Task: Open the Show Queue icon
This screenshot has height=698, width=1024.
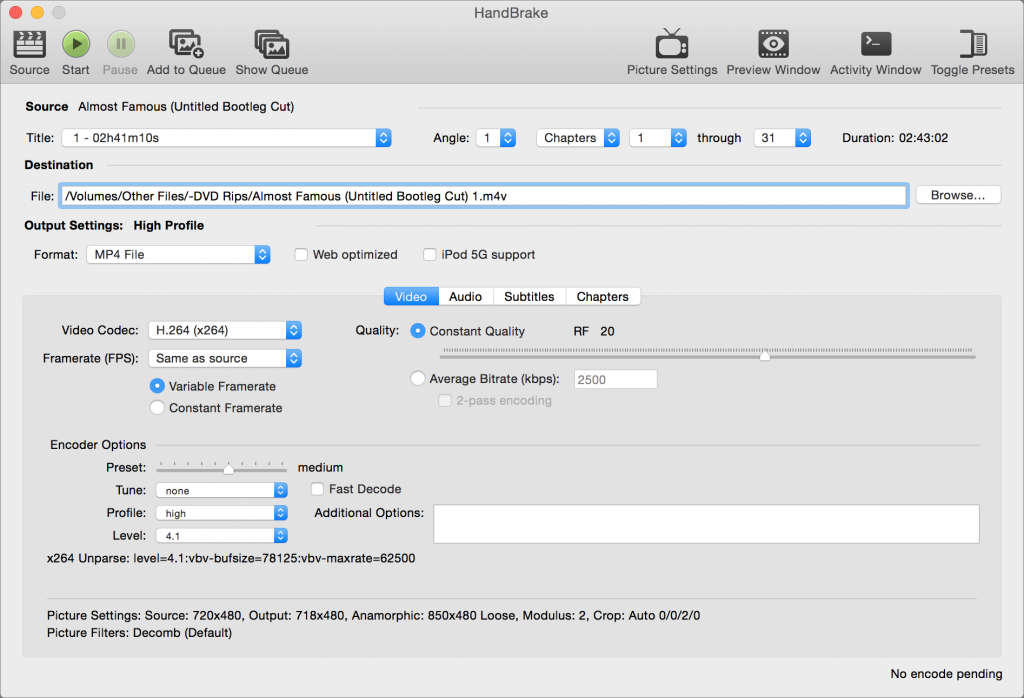Action: coord(271,45)
